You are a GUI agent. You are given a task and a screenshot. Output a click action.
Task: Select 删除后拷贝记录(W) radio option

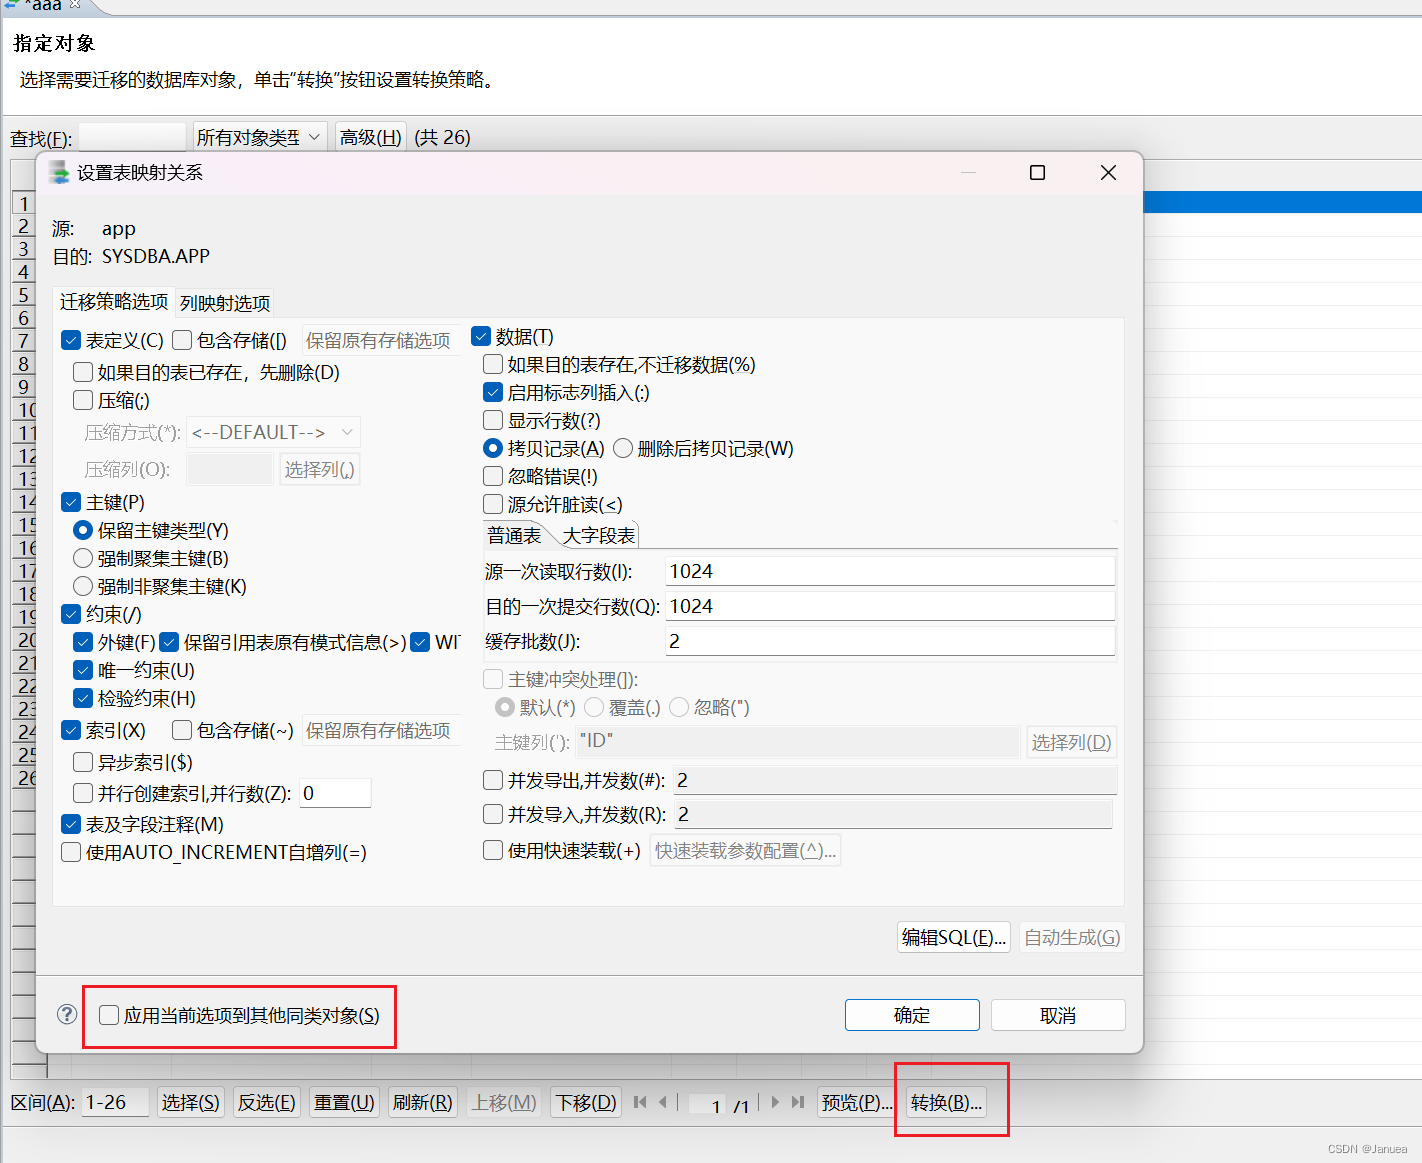pos(623,448)
